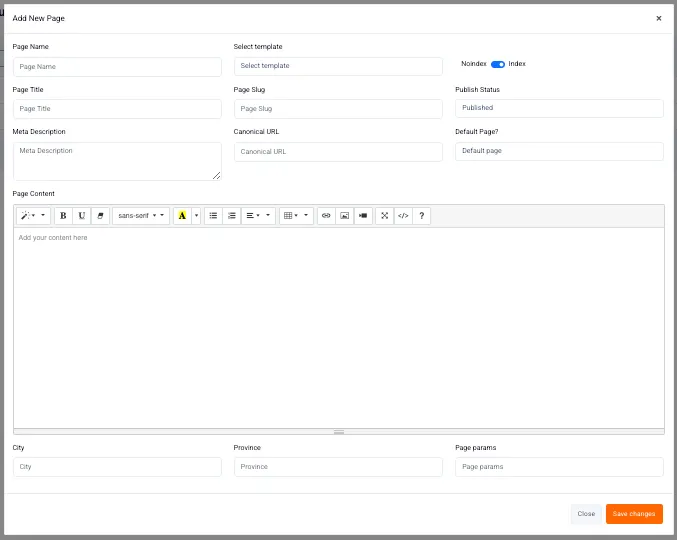
Task: Apply the yellow highlight color button
Action: pos(182,215)
